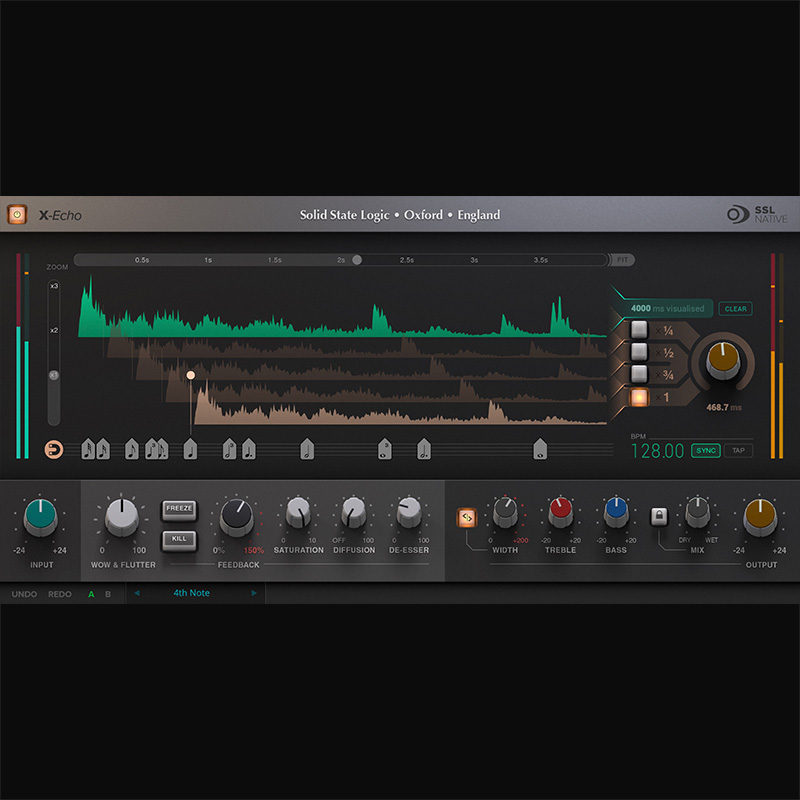Screen dimensions: 800x800
Task: Select the dotted quarter note delay marker
Action: click(x=248, y=449)
